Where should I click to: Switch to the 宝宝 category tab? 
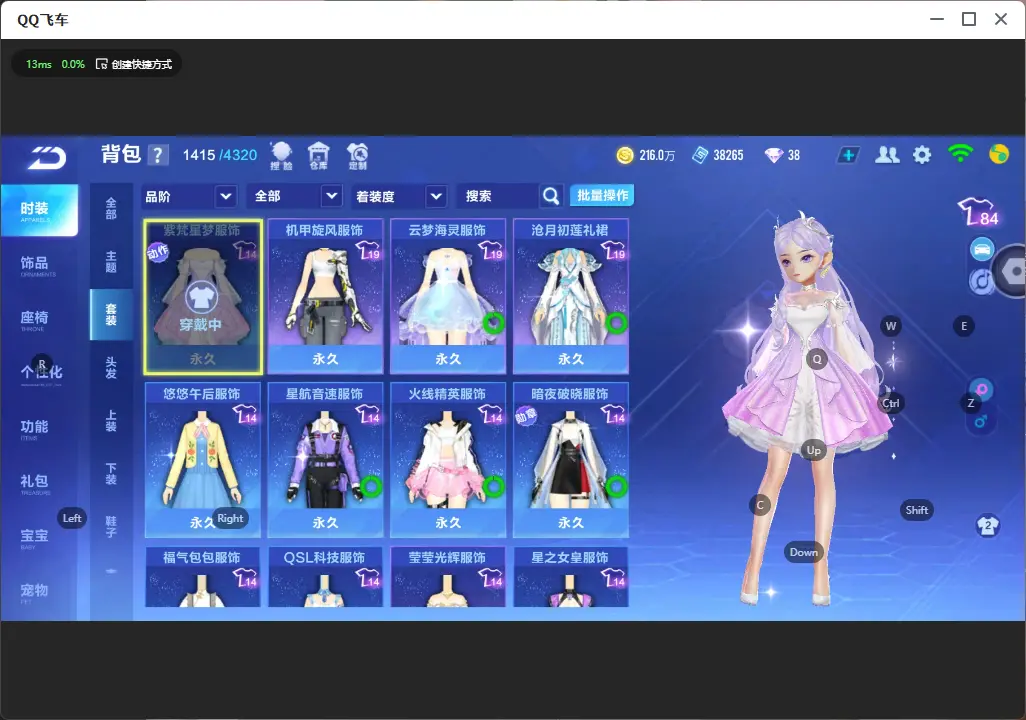(35, 537)
